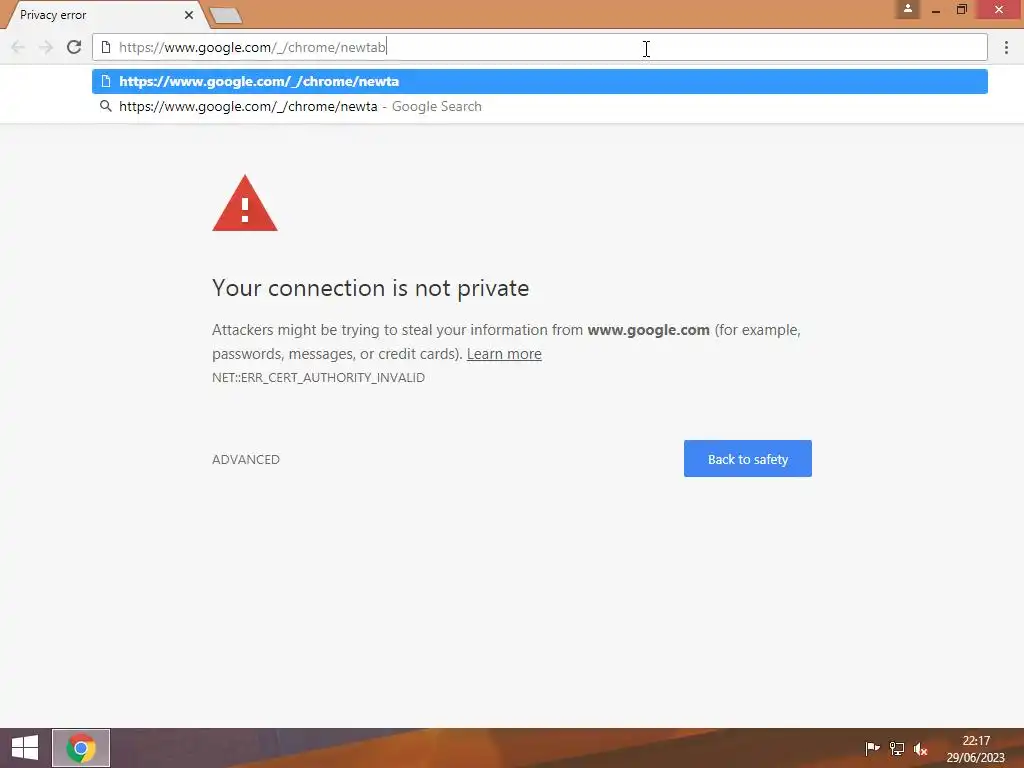Minimize the Chrome window
The image size is (1024, 768).
point(935,9)
